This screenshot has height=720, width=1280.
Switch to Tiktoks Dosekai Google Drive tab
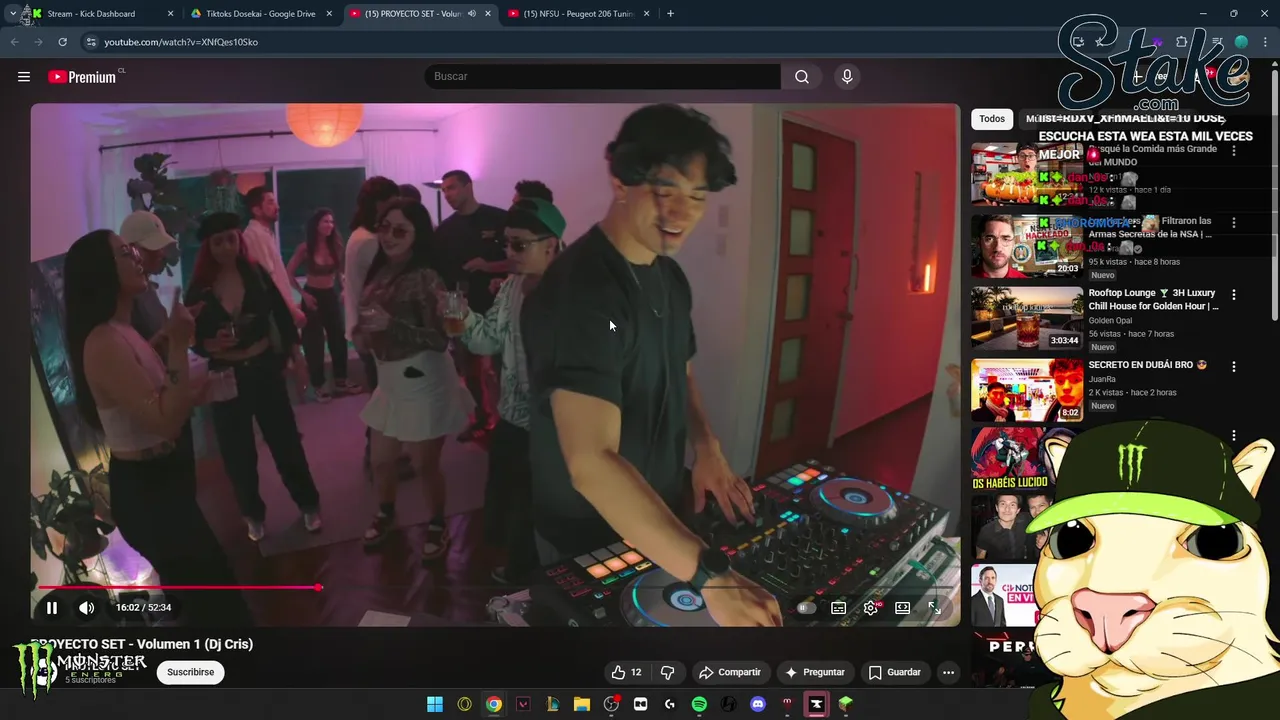(260, 14)
